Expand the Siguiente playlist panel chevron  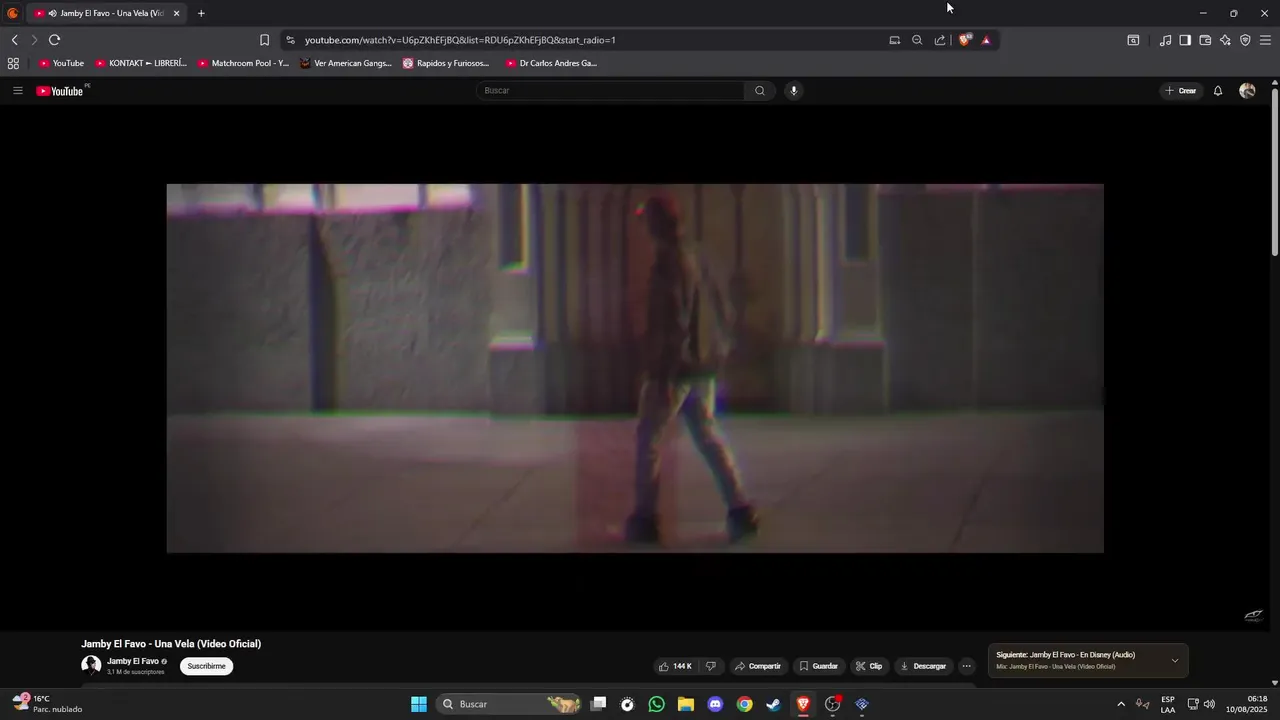pos(1175,660)
